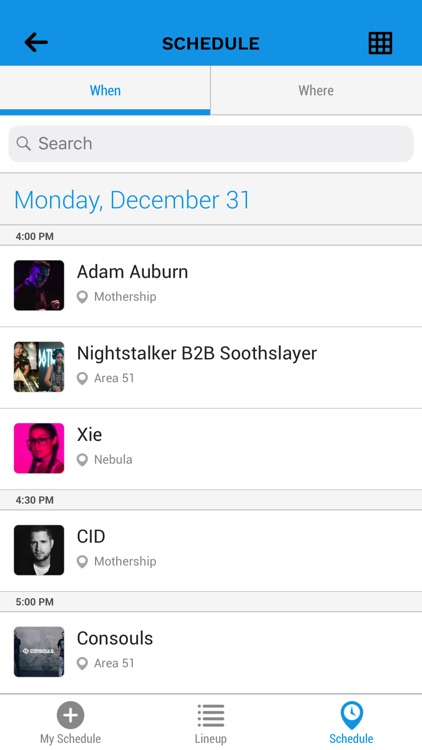Image resolution: width=422 pixels, height=750 pixels.
Task: Select the When tab
Action: coord(105,90)
